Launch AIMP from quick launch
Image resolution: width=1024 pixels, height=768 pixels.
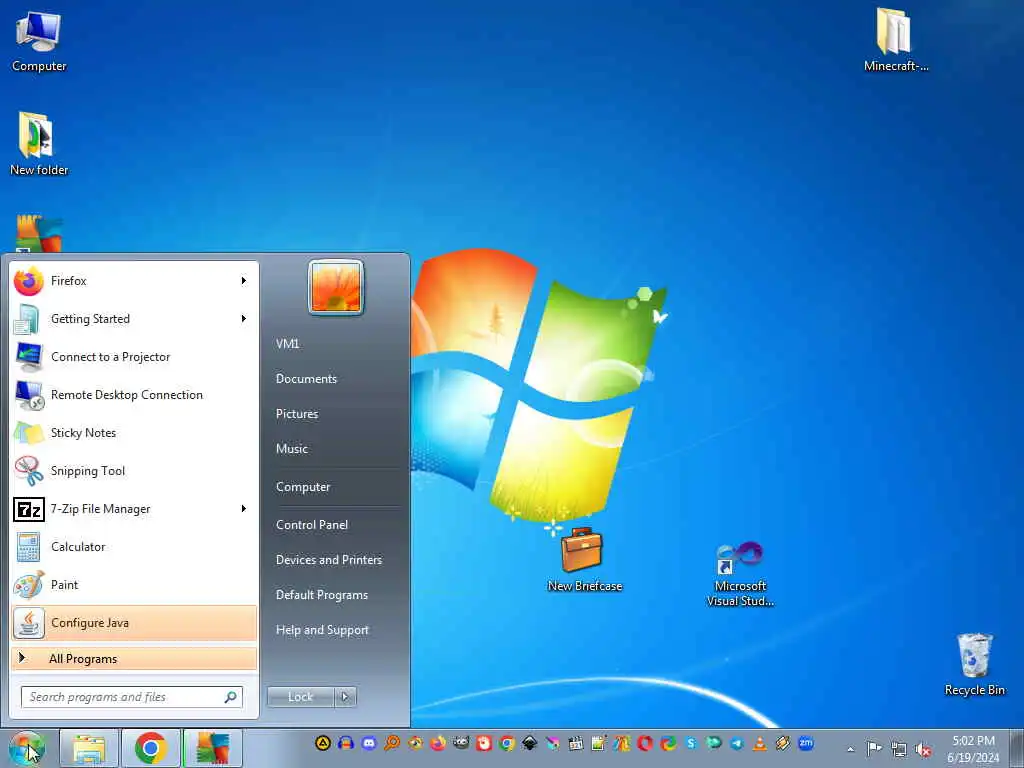(x=323, y=743)
